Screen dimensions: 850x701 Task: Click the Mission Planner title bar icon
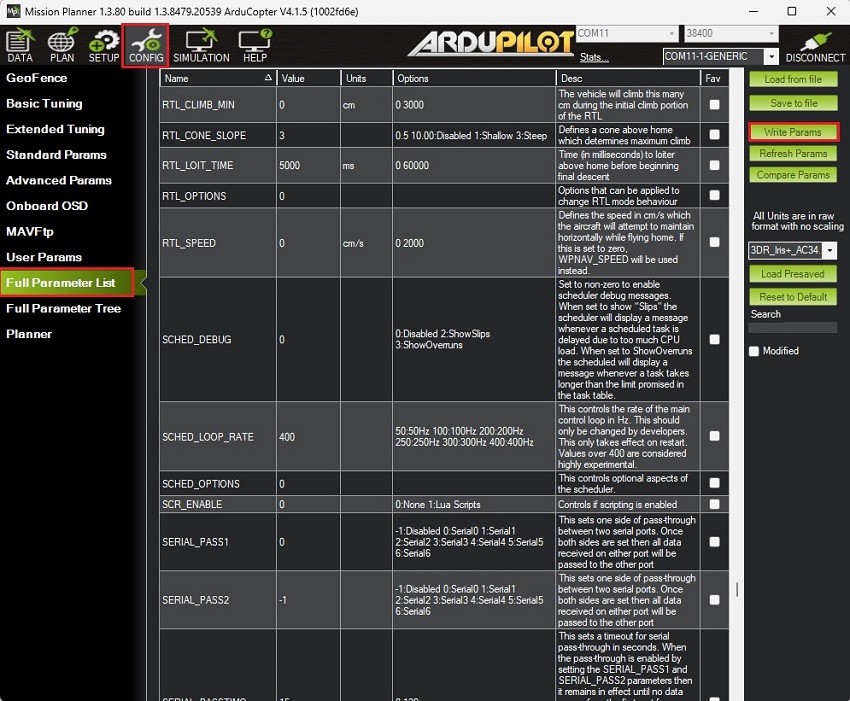pyautogui.click(x=13, y=11)
